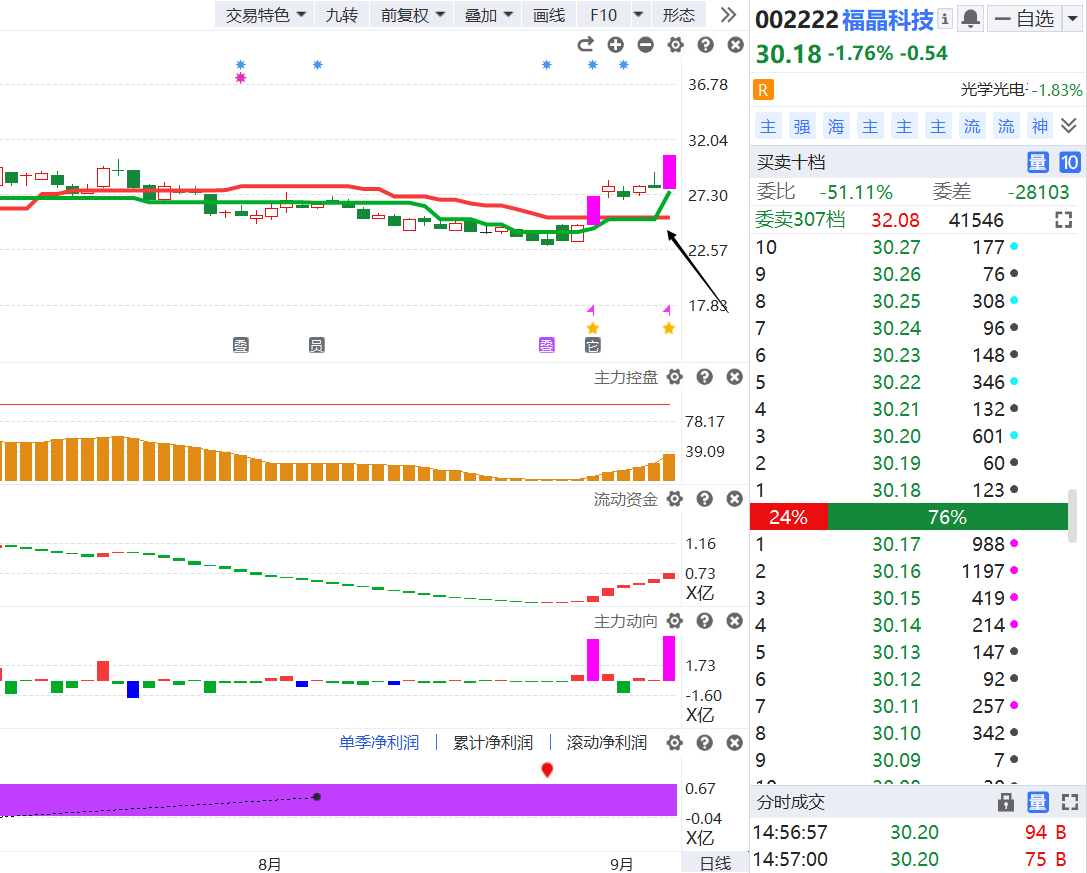Click sell level 3 price 30.20
Viewport: 1087px width, 873px height.
896,436
